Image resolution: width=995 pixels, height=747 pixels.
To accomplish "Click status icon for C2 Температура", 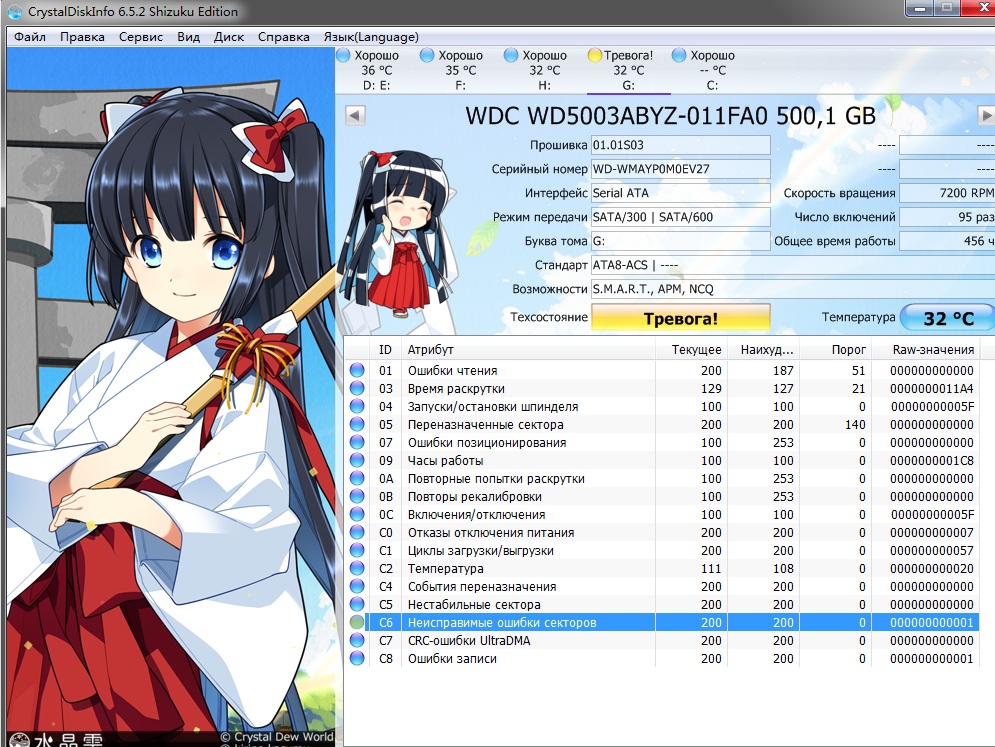I will [x=357, y=568].
